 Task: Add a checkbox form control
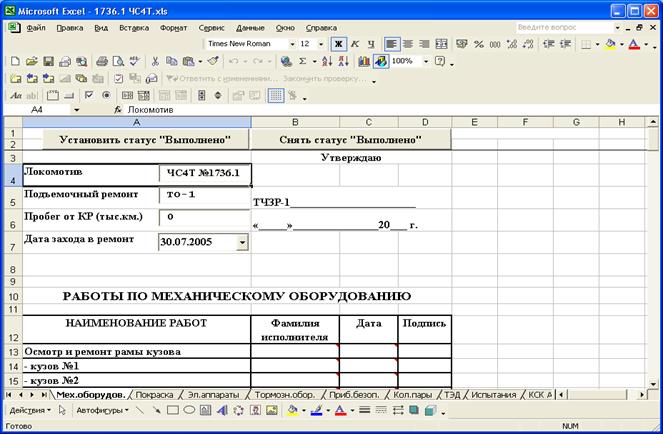(89, 96)
